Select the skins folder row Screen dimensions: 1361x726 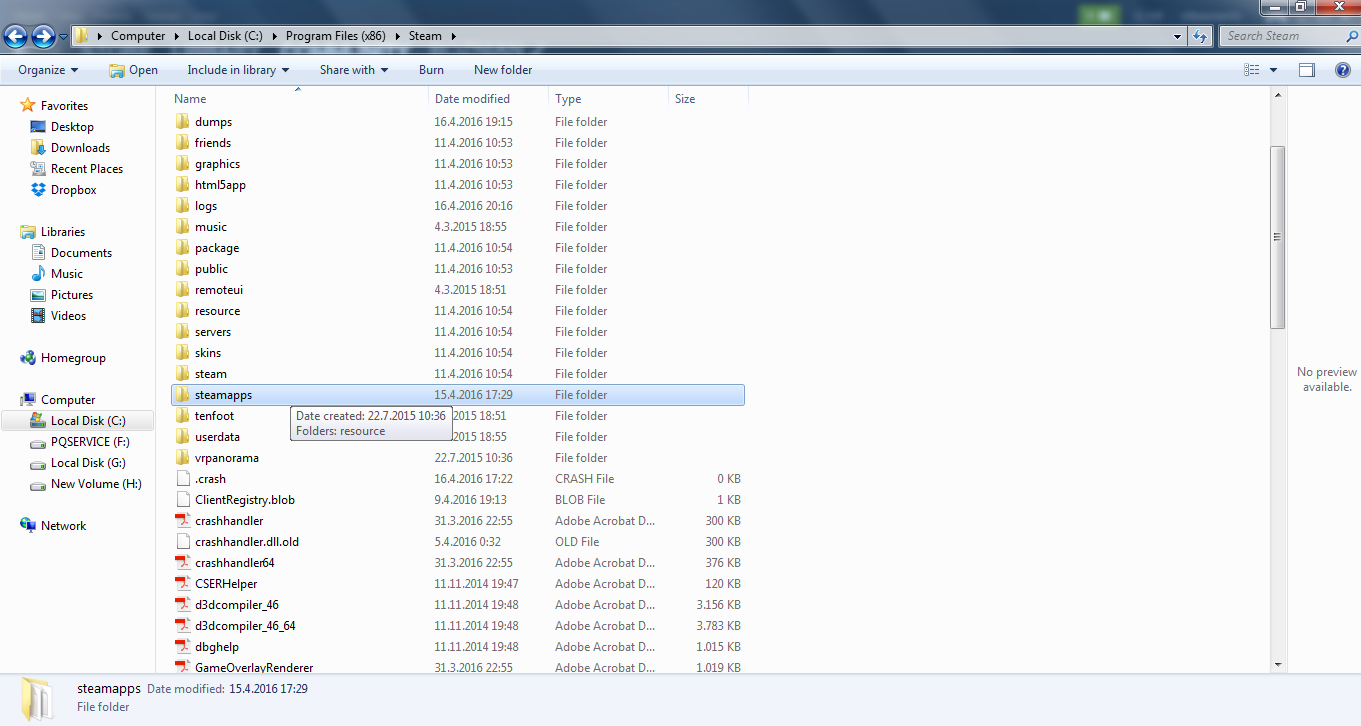coord(457,353)
